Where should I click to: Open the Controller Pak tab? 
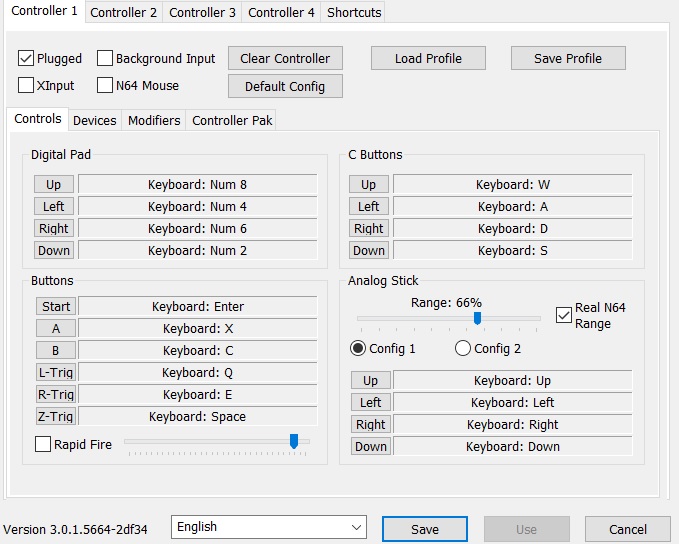pos(231,120)
